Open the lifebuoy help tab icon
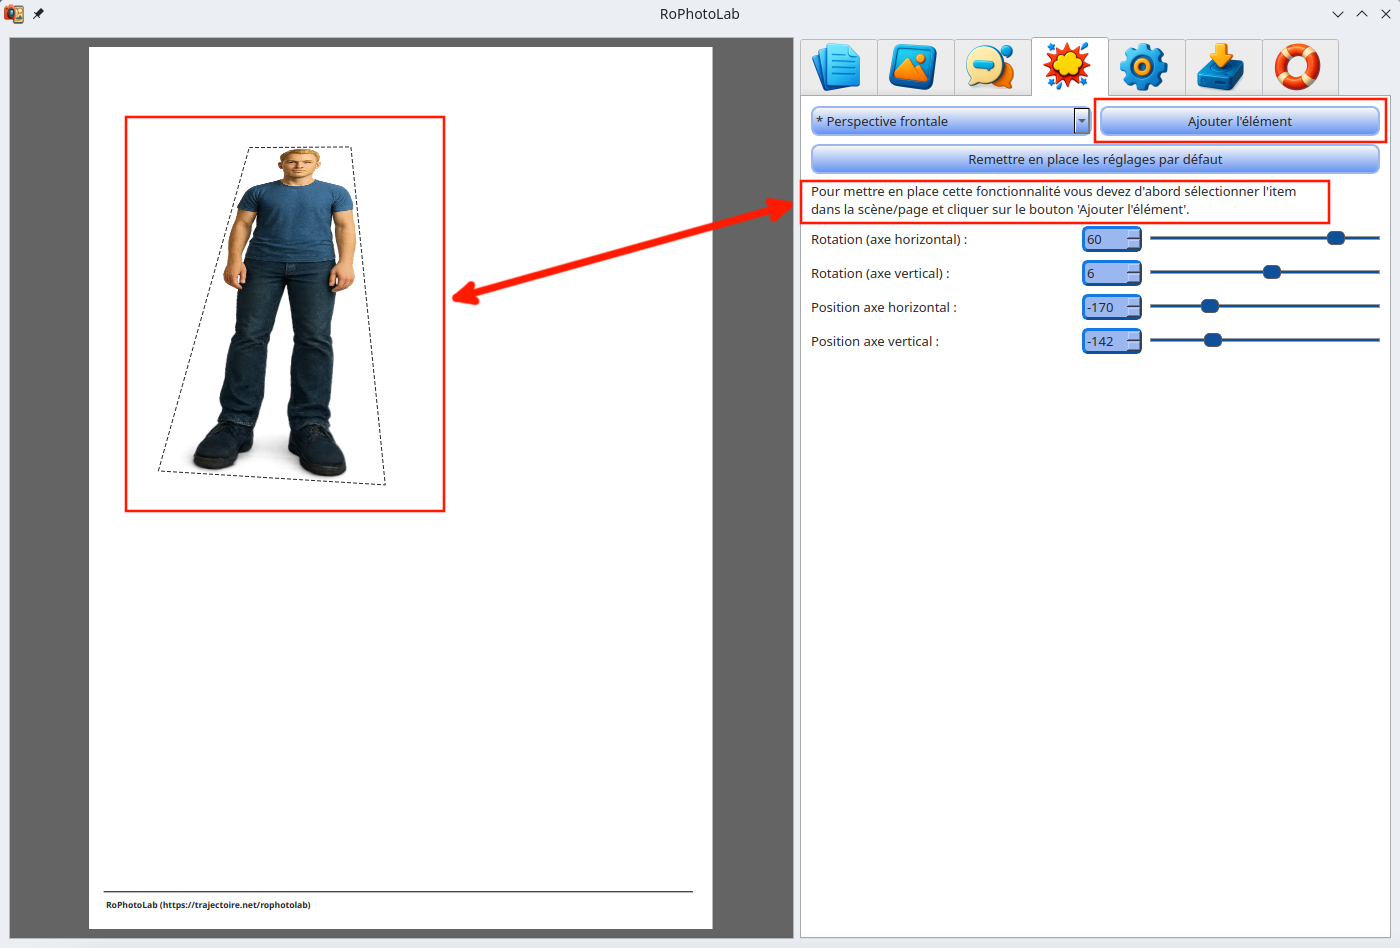The width and height of the screenshot is (1400, 948). point(1299,67)
